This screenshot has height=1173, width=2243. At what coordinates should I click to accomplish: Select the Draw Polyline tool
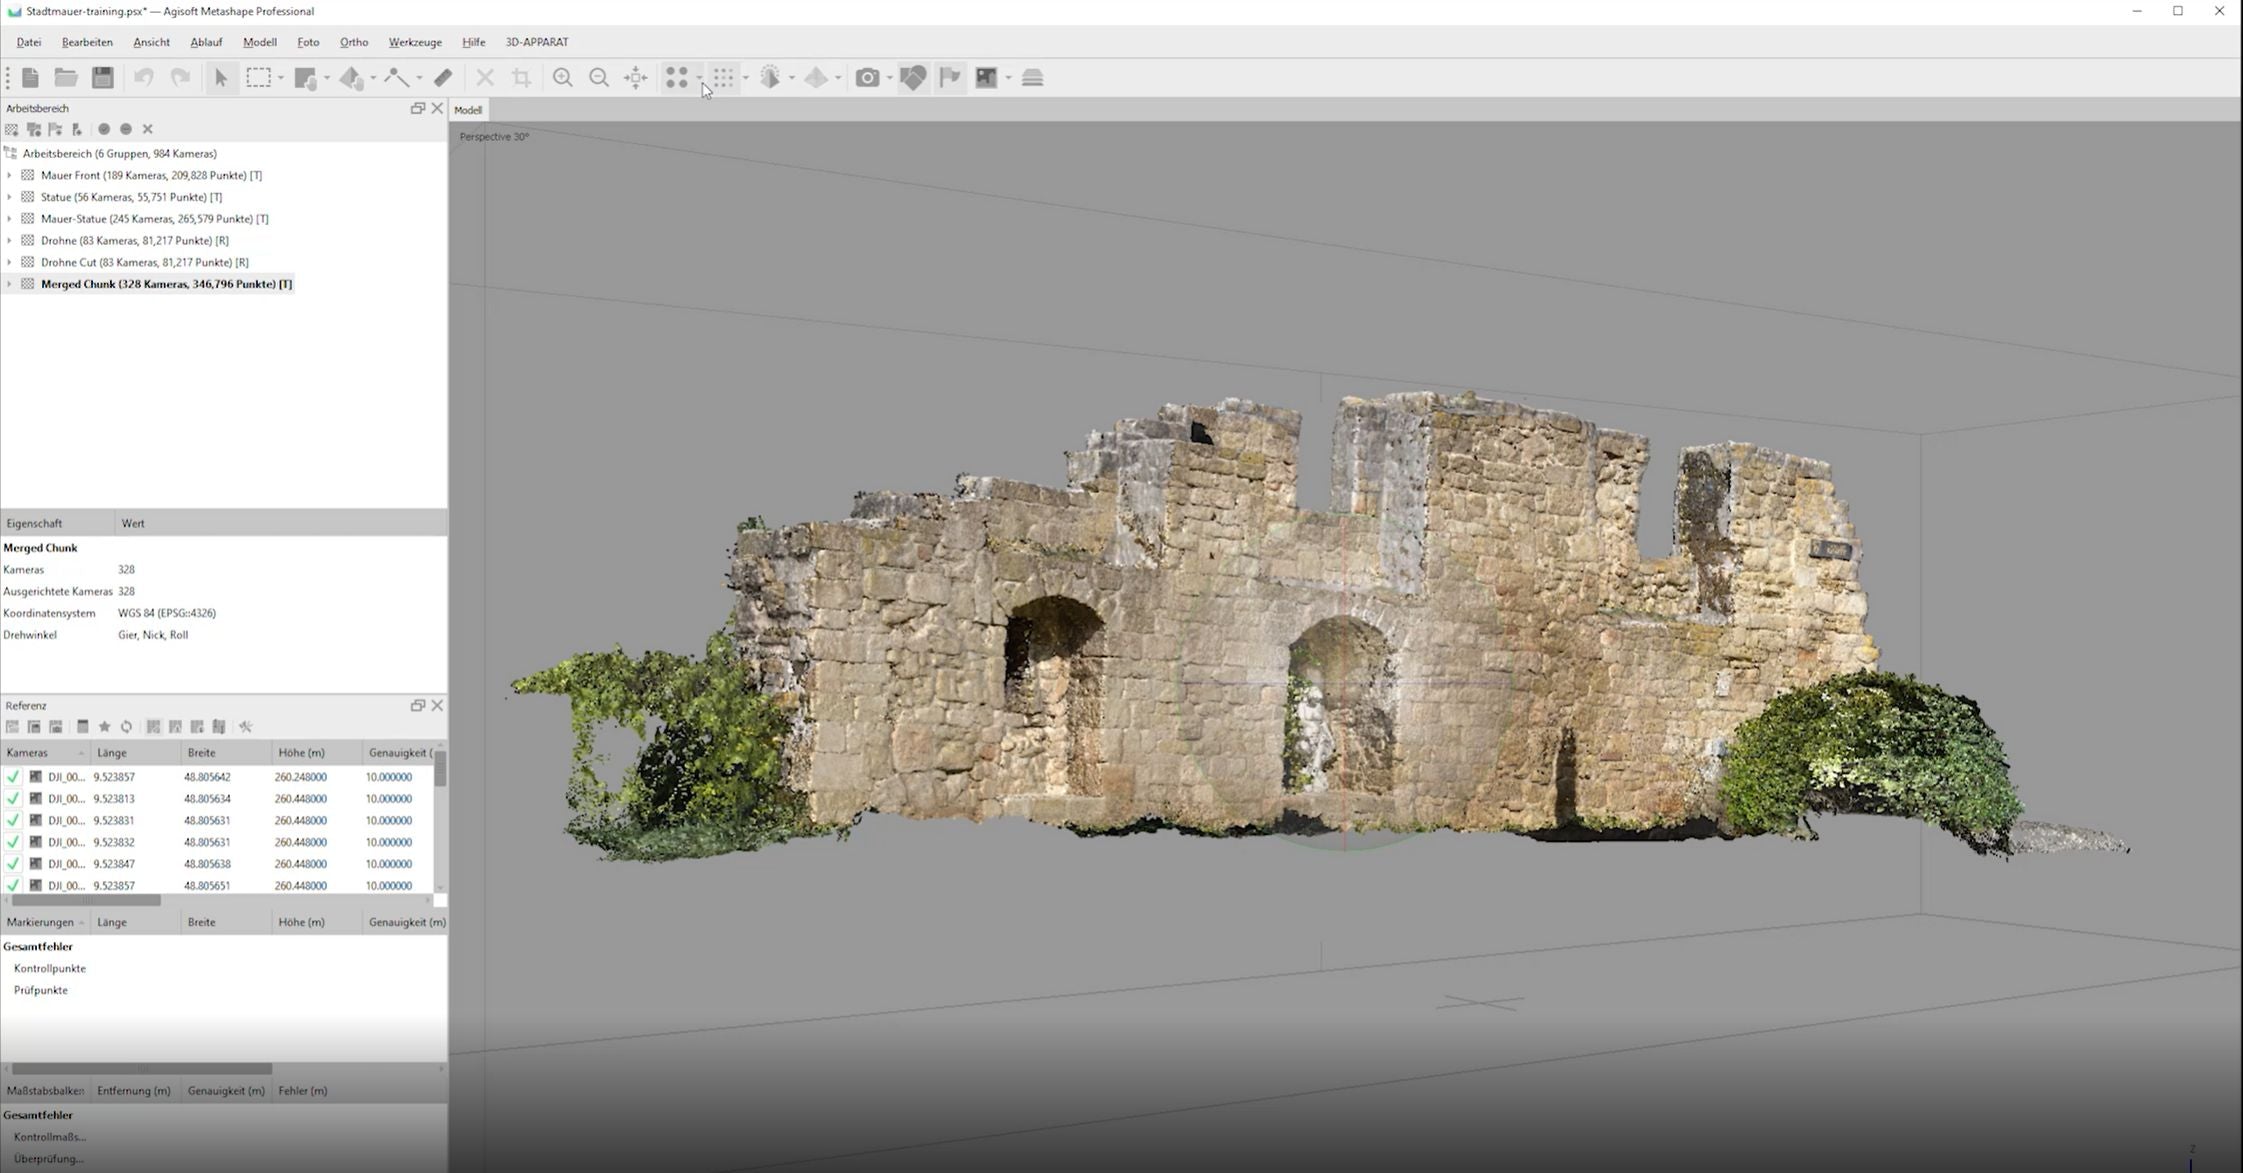(397, 78)
